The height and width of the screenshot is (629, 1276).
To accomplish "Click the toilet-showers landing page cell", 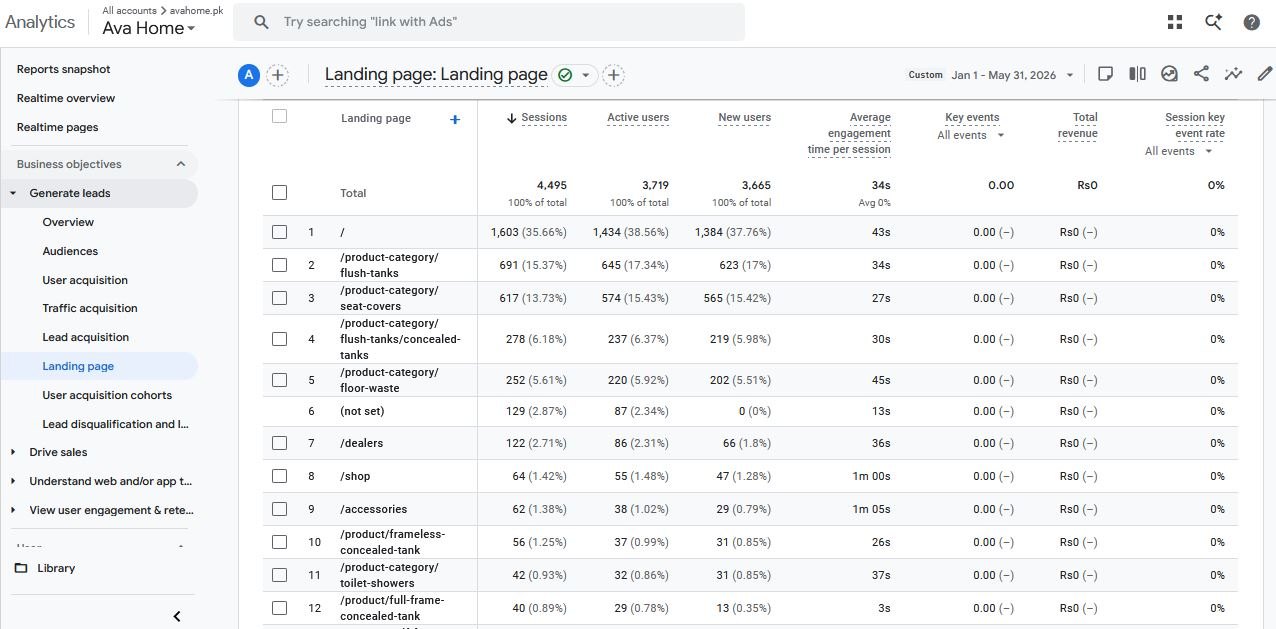I will pyautogui.click(x=389, y=575).
